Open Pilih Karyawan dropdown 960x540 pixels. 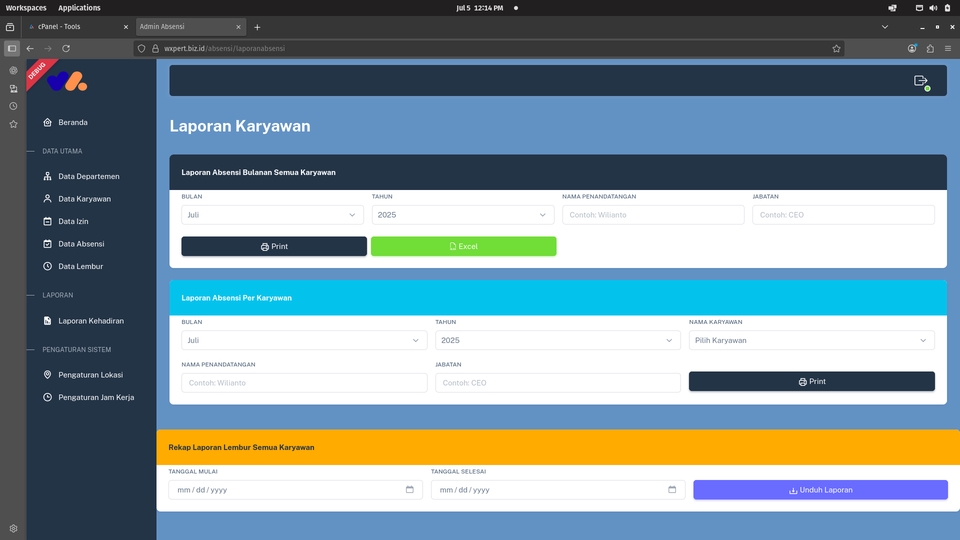(811, 340)
